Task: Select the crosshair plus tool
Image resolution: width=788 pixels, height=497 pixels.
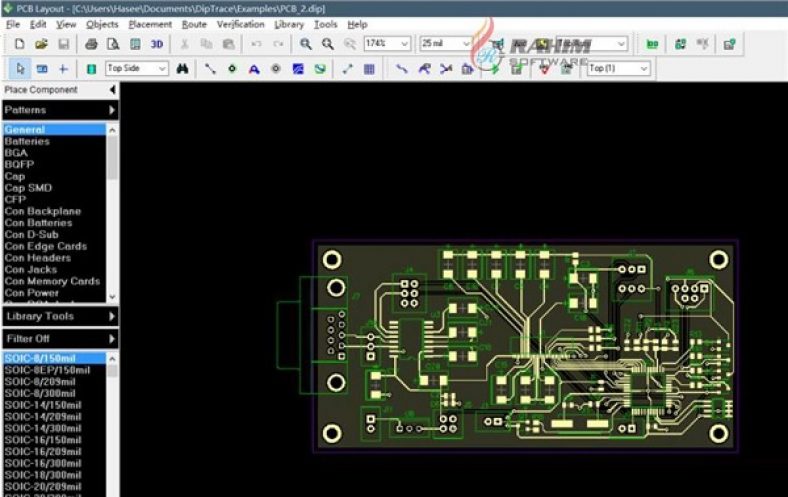Action: pyautogui.click(x=63, y=69)
